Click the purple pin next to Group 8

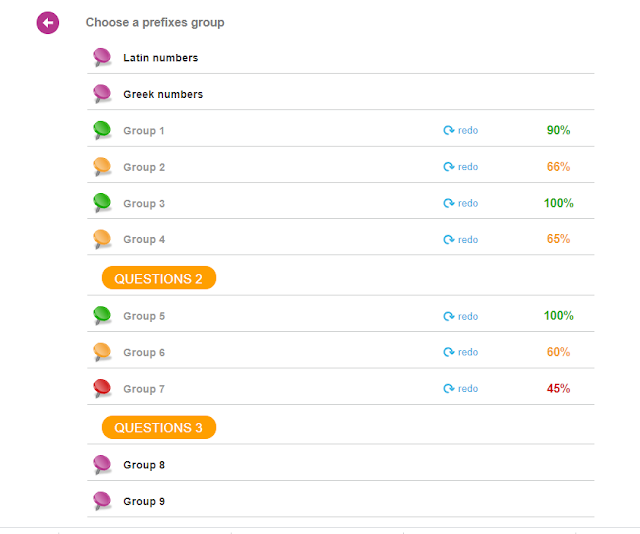(102, 464)
